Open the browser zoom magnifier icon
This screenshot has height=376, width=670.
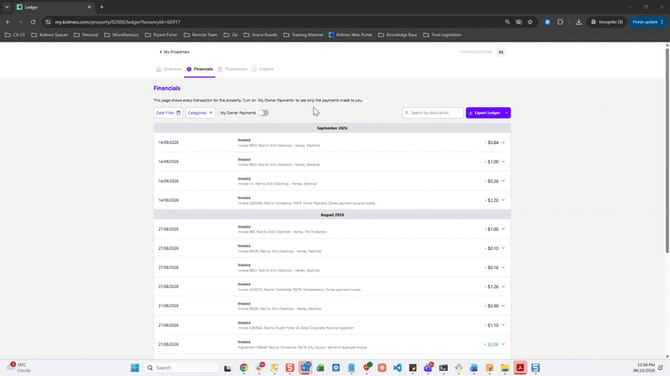click(x=507, y=22)
